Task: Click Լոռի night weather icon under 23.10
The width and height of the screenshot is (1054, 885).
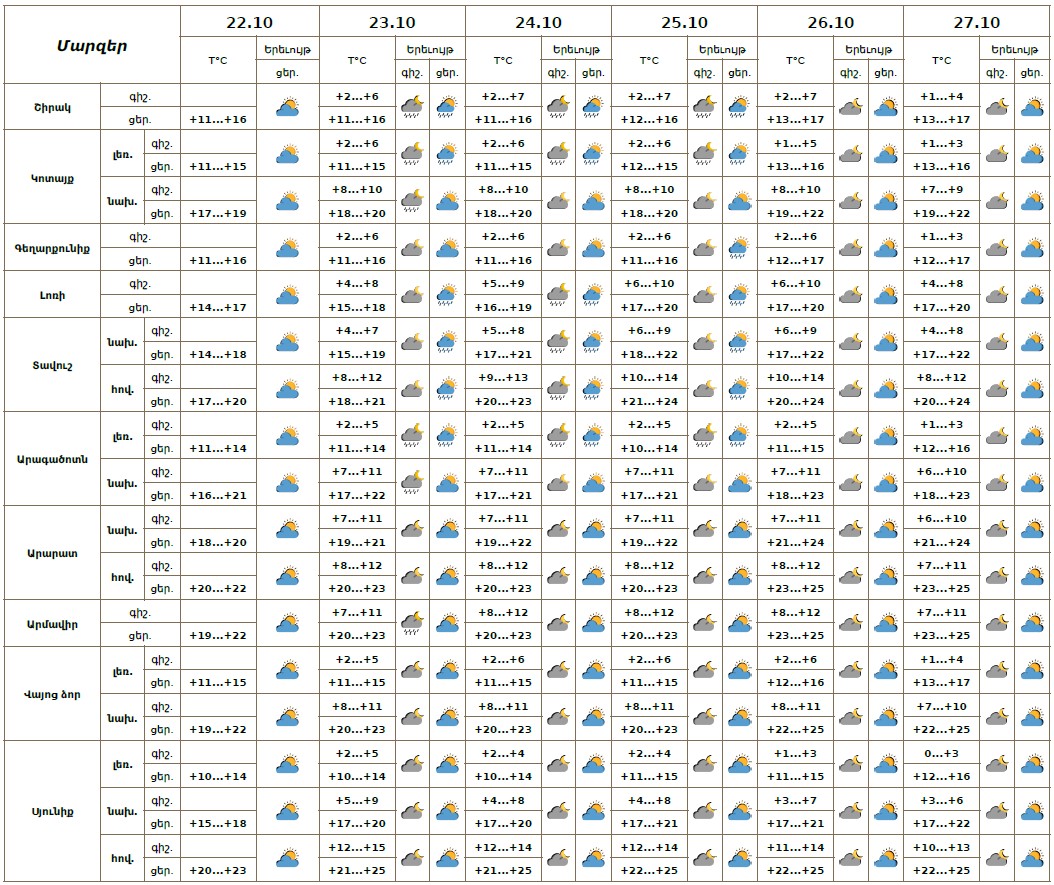Action: (412, 295)
